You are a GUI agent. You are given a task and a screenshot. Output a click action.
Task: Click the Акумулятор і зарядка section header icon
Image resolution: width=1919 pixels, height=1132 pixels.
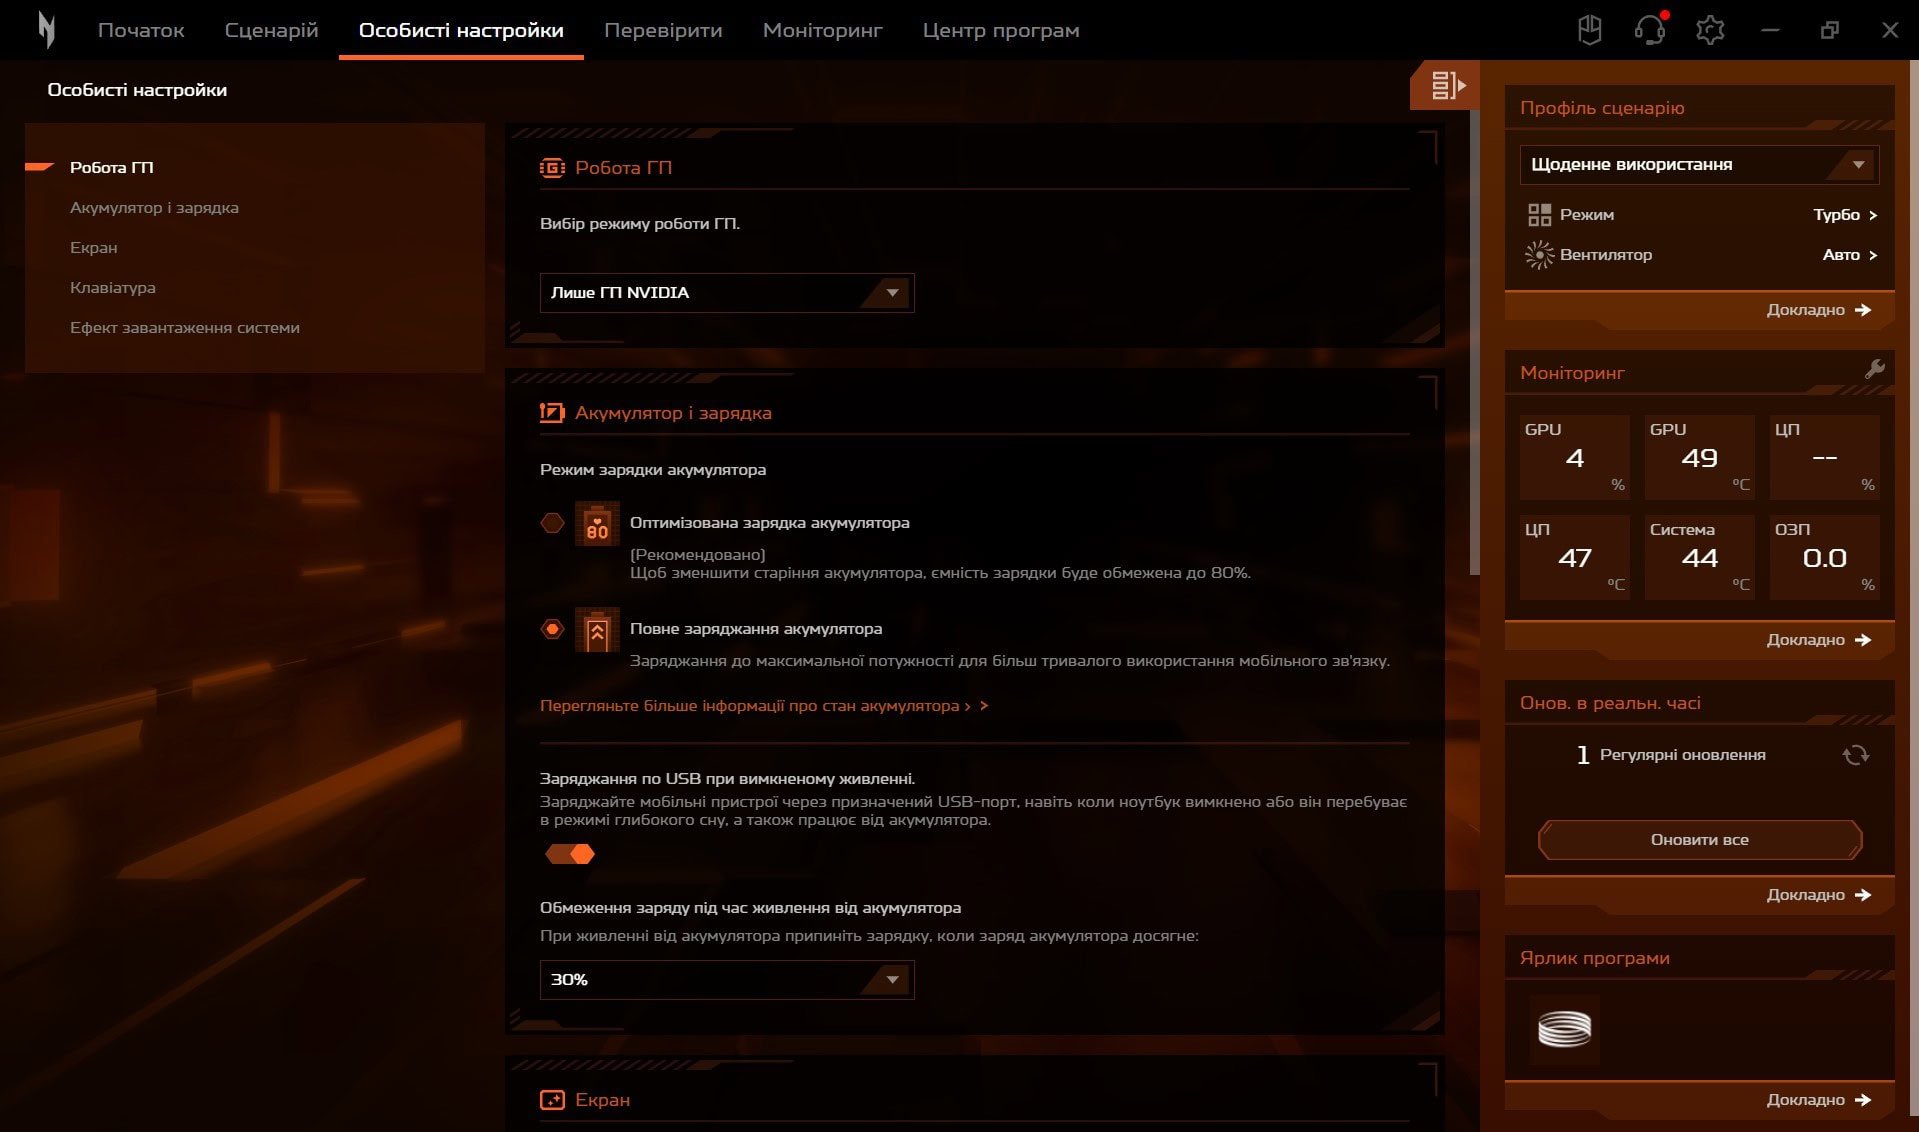(x=552, y=412)
